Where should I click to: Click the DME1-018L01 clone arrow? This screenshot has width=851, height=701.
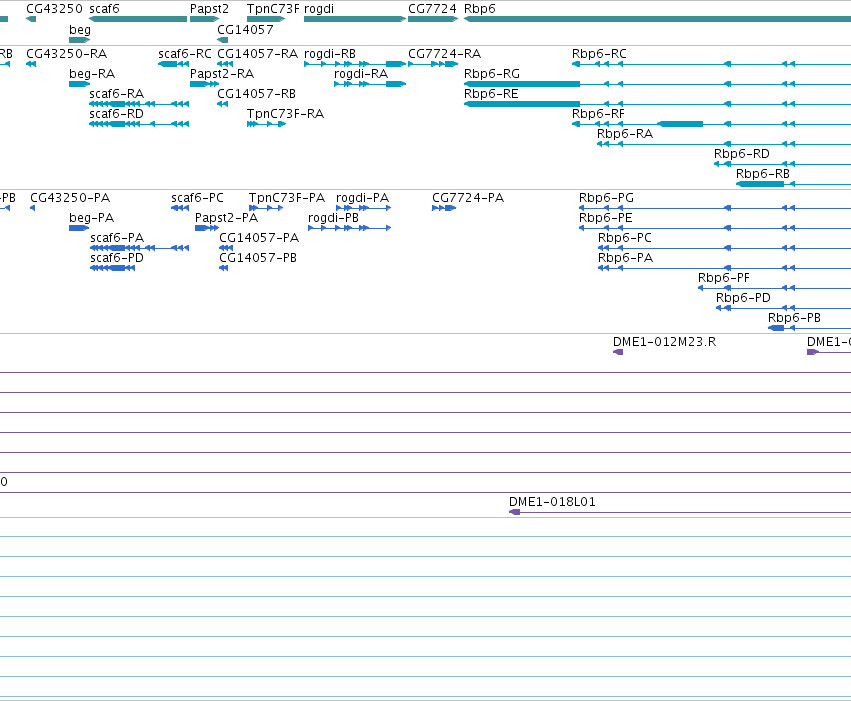pos(515,512)
